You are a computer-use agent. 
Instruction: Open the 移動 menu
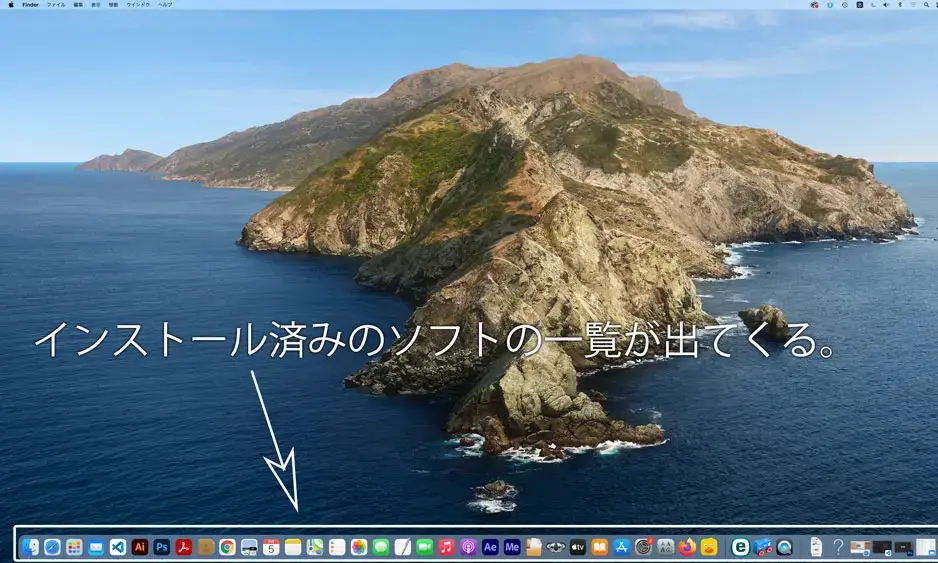[x=113, y=4]
